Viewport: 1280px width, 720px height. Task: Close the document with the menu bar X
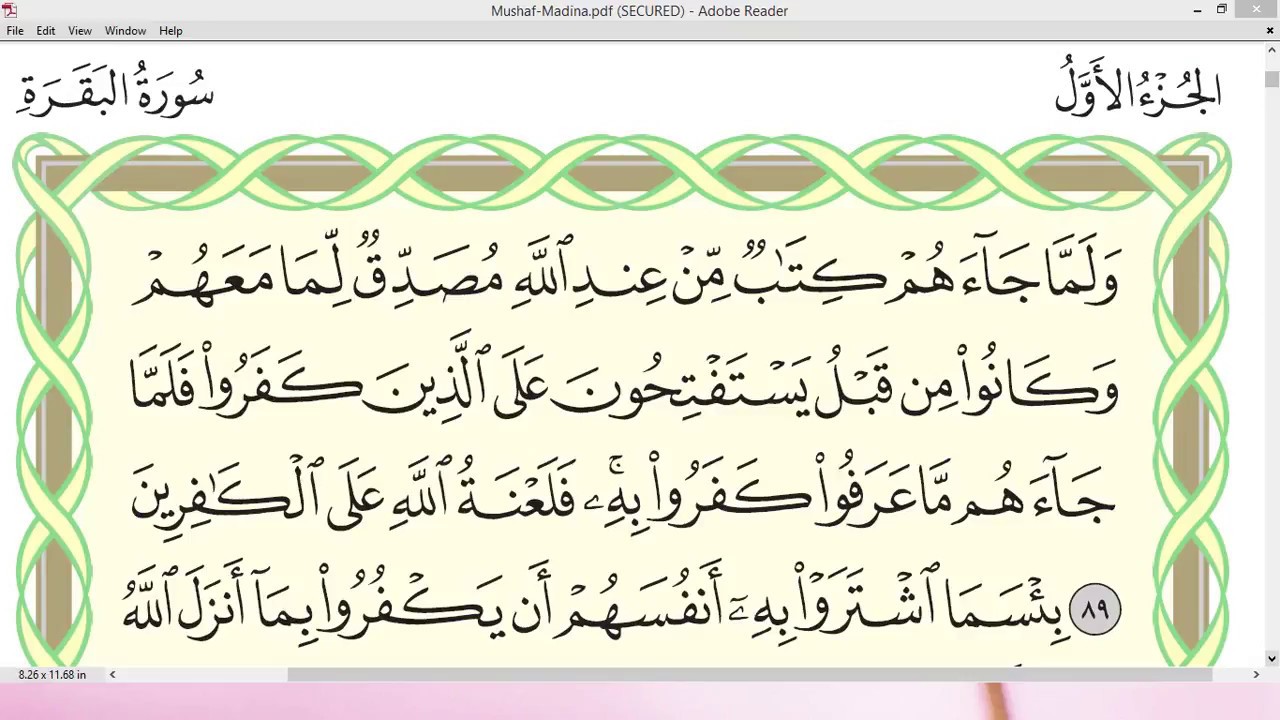[x=1270, y=31]
